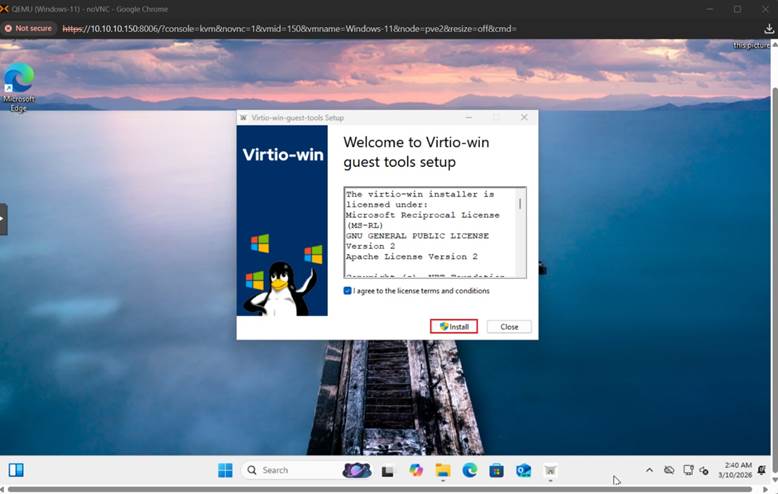
Task: Click the taskbar Search box
Action: [290, 470]
